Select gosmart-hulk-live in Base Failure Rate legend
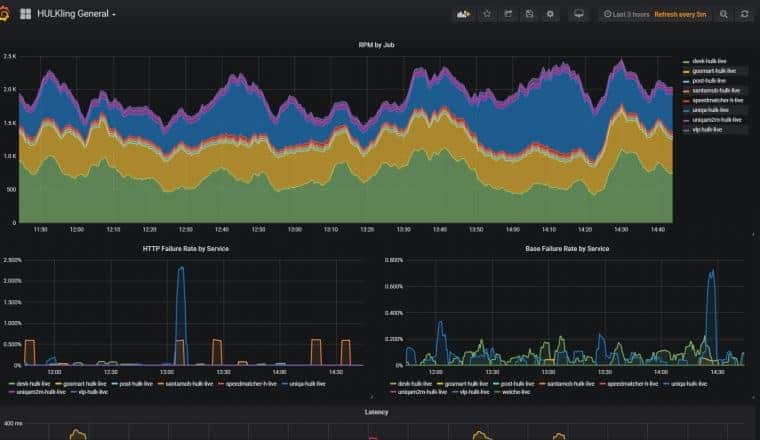Viewport: 760px width, 440px height. tap(466, 384)
